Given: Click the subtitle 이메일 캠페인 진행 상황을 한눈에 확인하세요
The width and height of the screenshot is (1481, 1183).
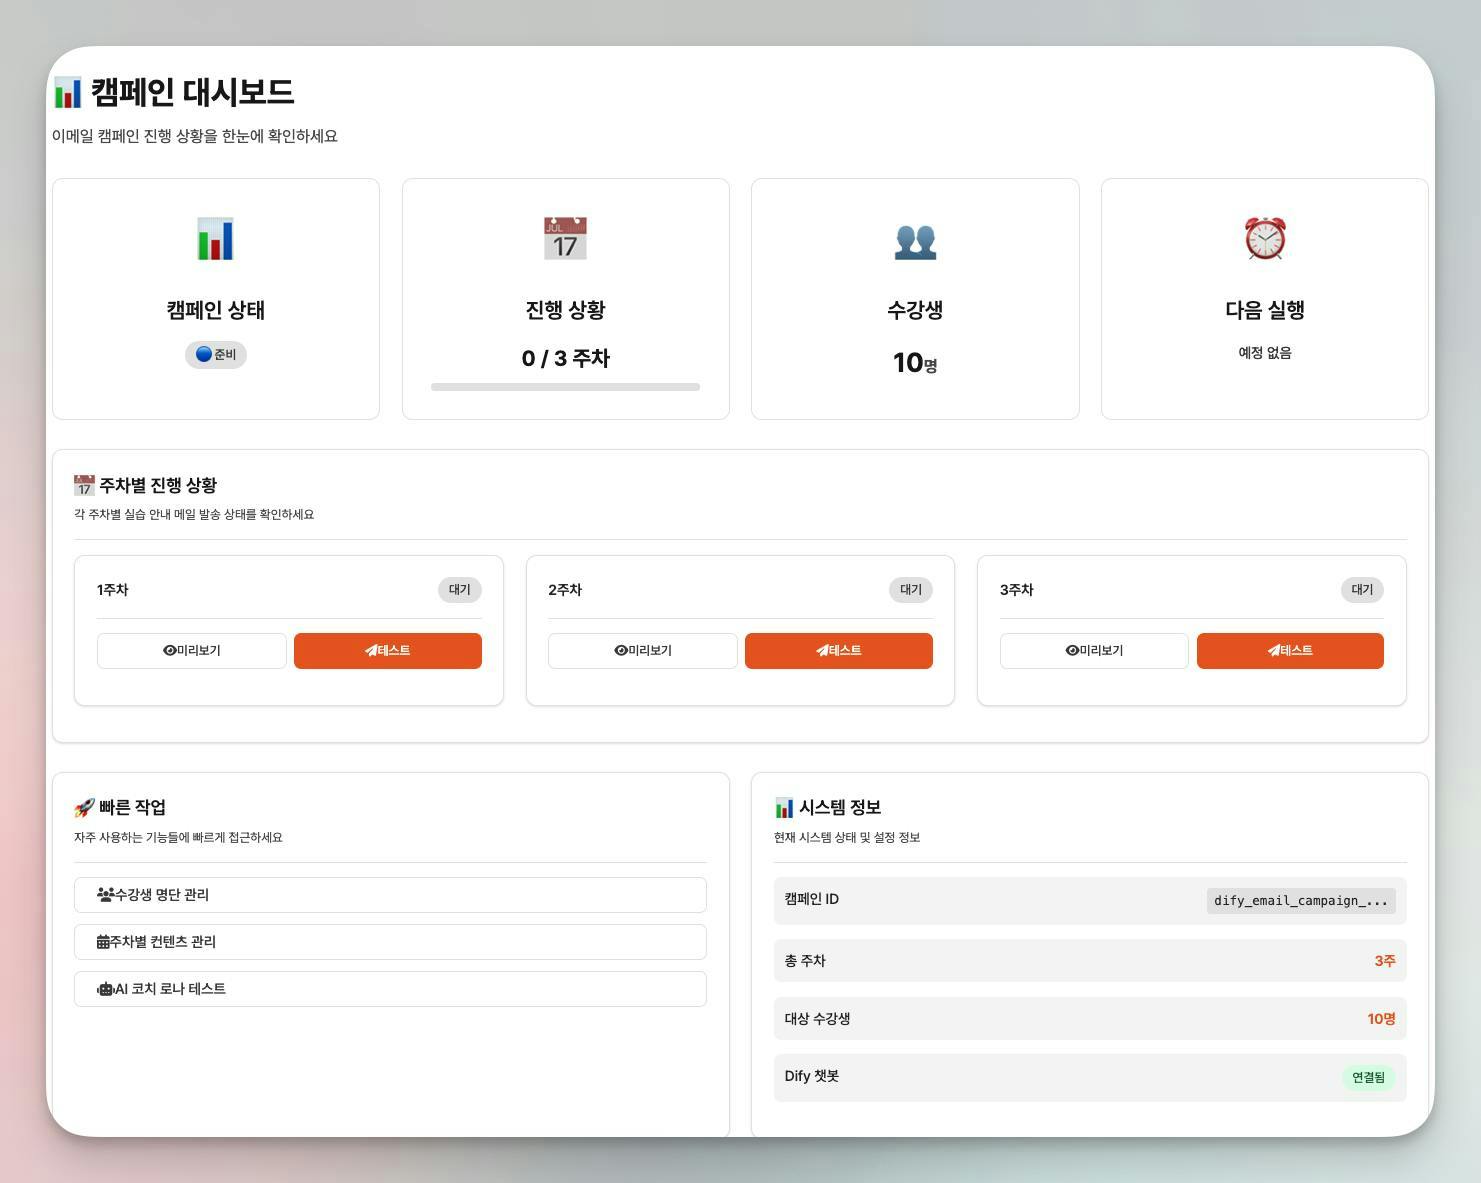Looking at the screenshot, I should click(195, 136).
